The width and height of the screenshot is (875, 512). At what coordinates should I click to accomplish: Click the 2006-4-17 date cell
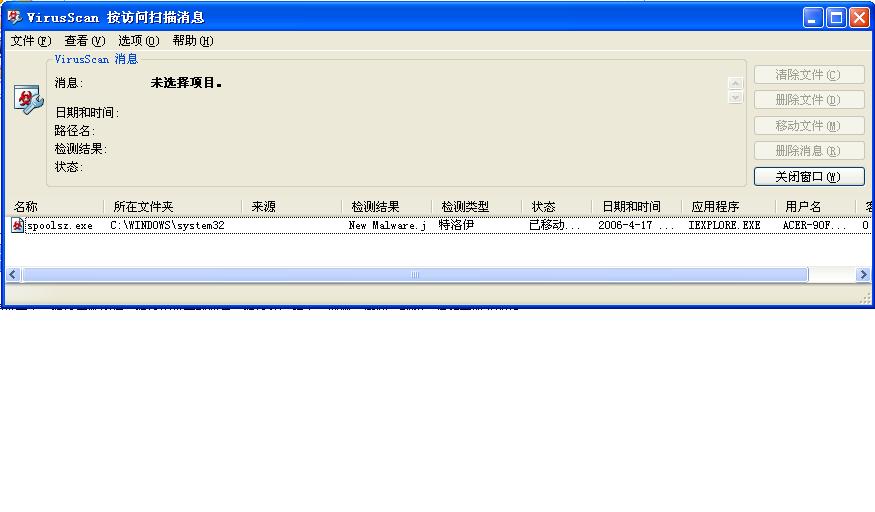[636, 225]
